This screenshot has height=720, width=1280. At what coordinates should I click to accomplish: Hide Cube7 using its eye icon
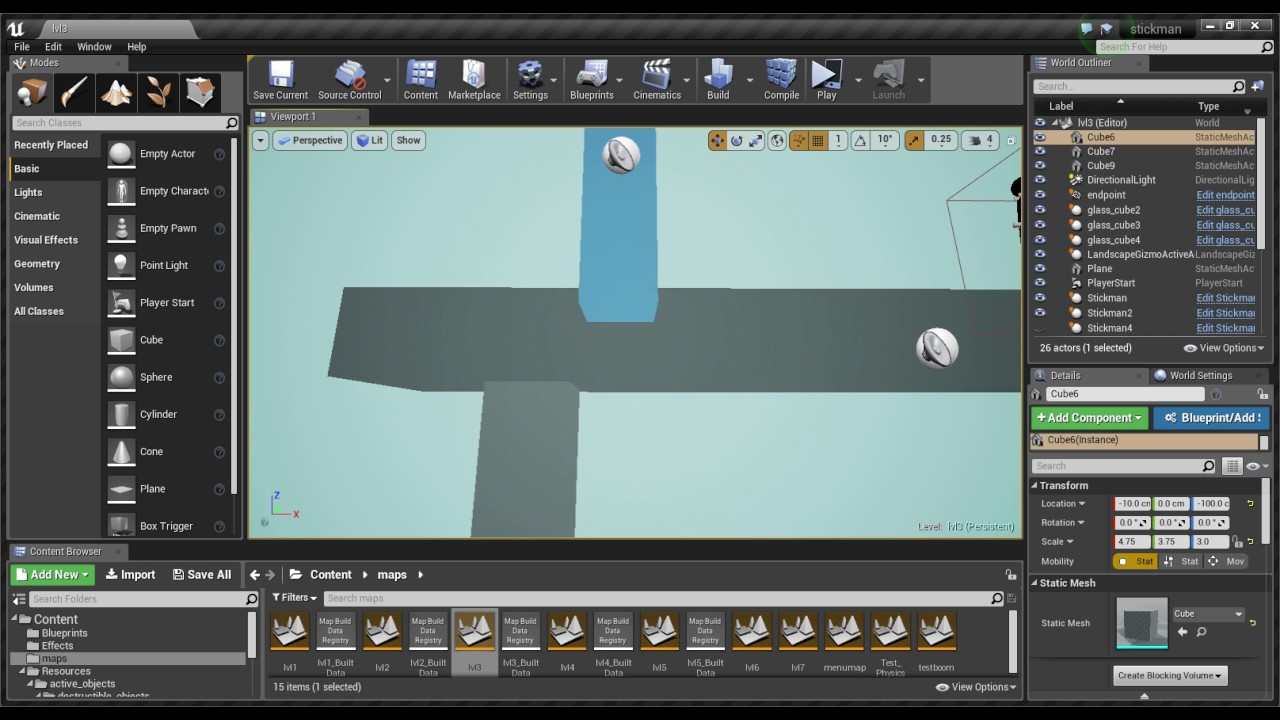coord(1040,152)
